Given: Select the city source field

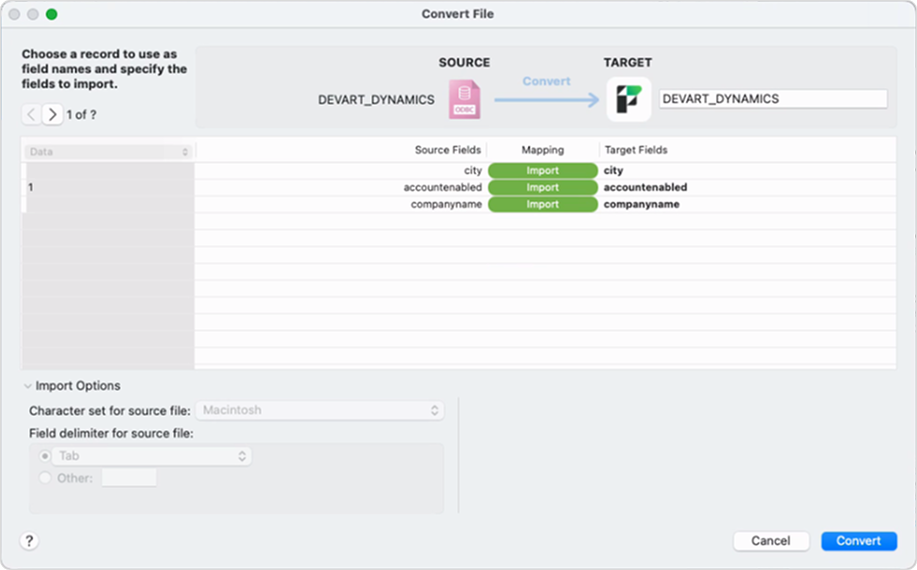Looking at the screenshot, I should [473, 170].
